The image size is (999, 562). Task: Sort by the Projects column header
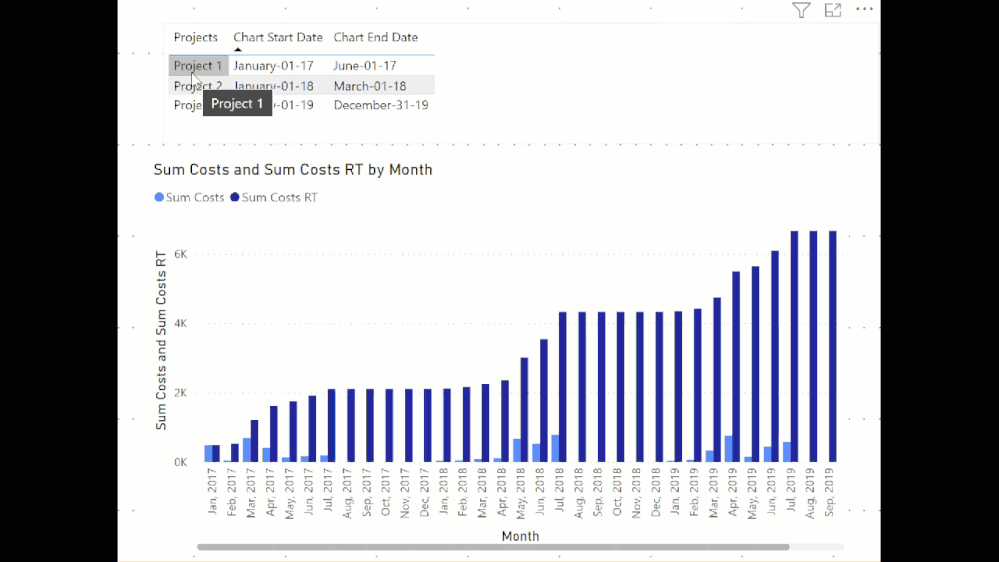pyautogui.click(x=196, y=38)
